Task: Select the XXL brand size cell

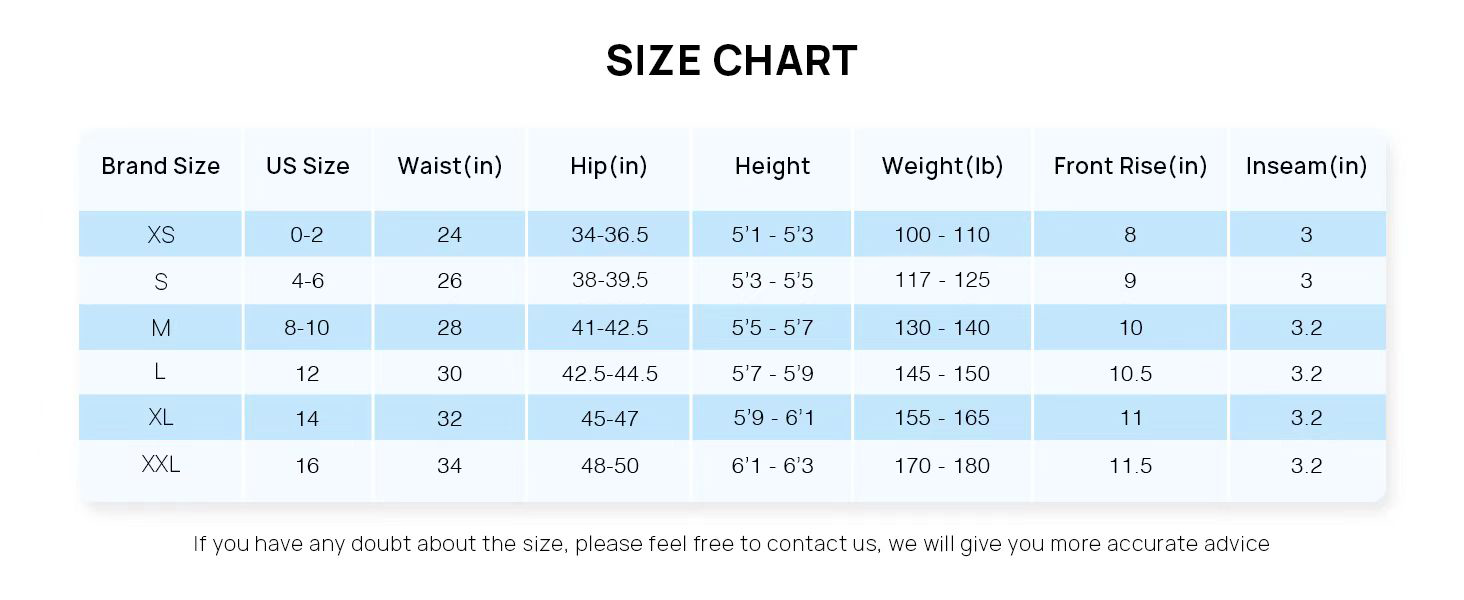Action: [161, 465]
